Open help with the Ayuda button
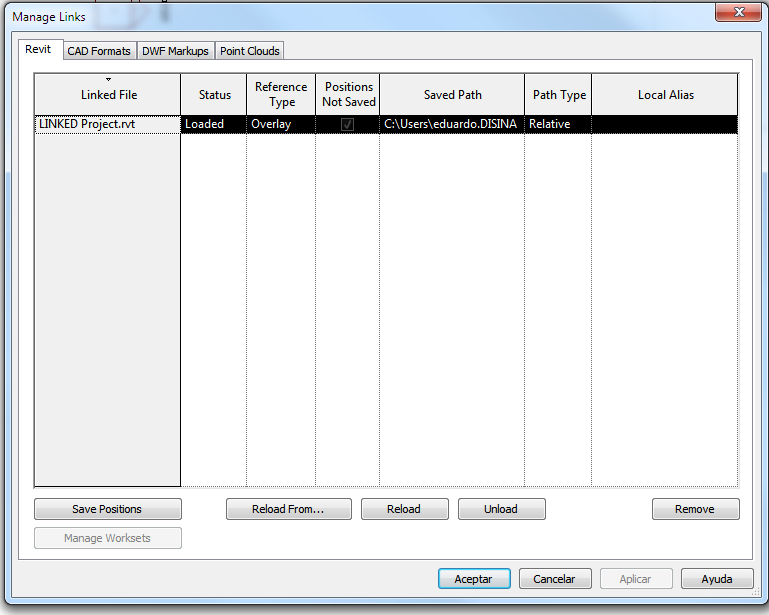This screenshot has width=769, height=615. [x=717, y=579]
